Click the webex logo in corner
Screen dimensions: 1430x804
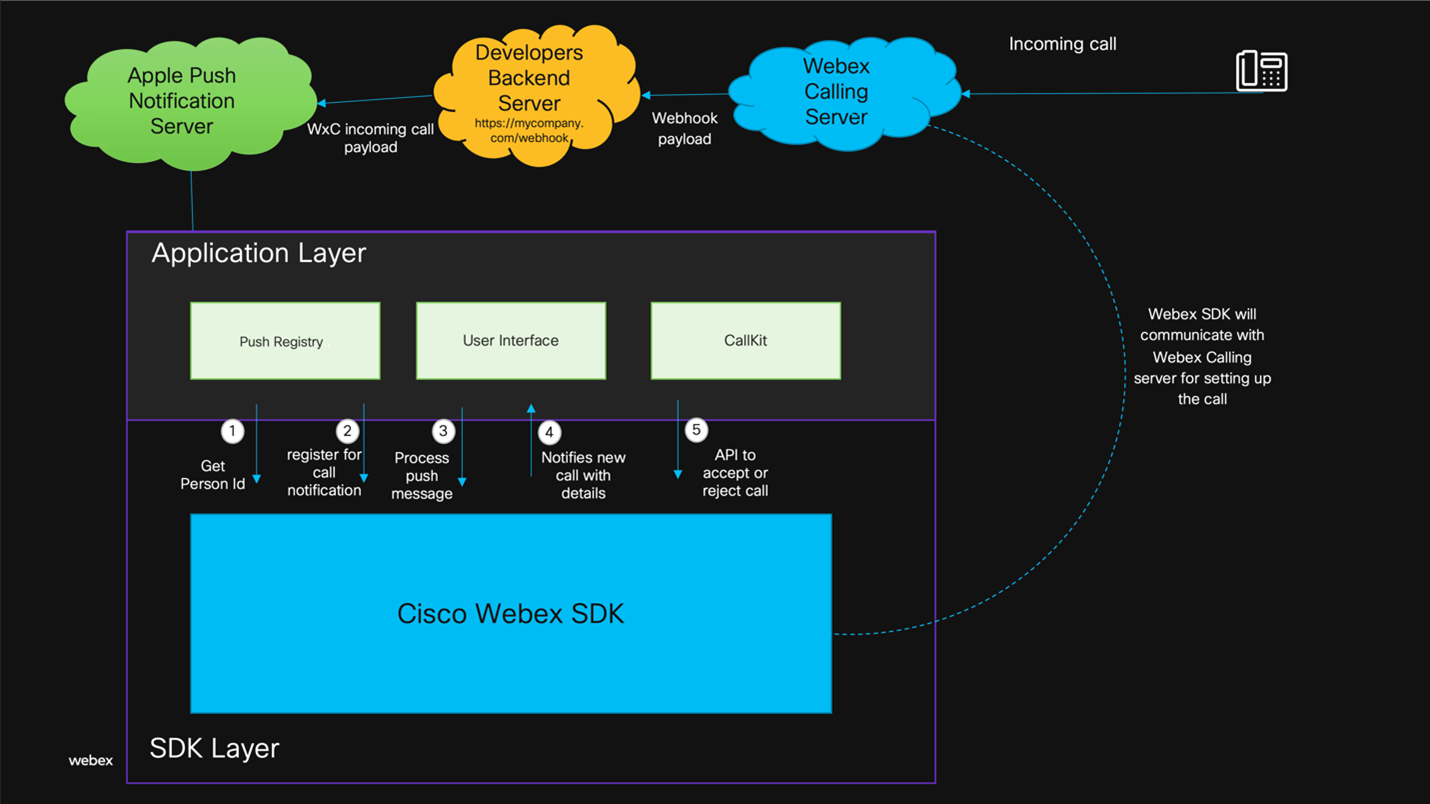[x=90, y=760]
